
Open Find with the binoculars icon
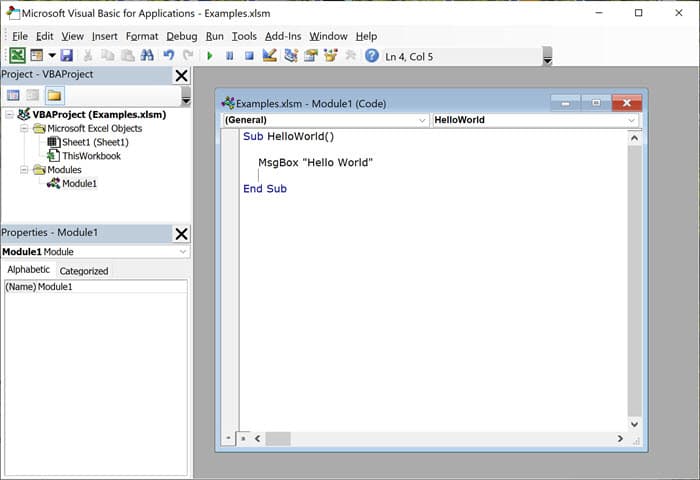[147, 56]
